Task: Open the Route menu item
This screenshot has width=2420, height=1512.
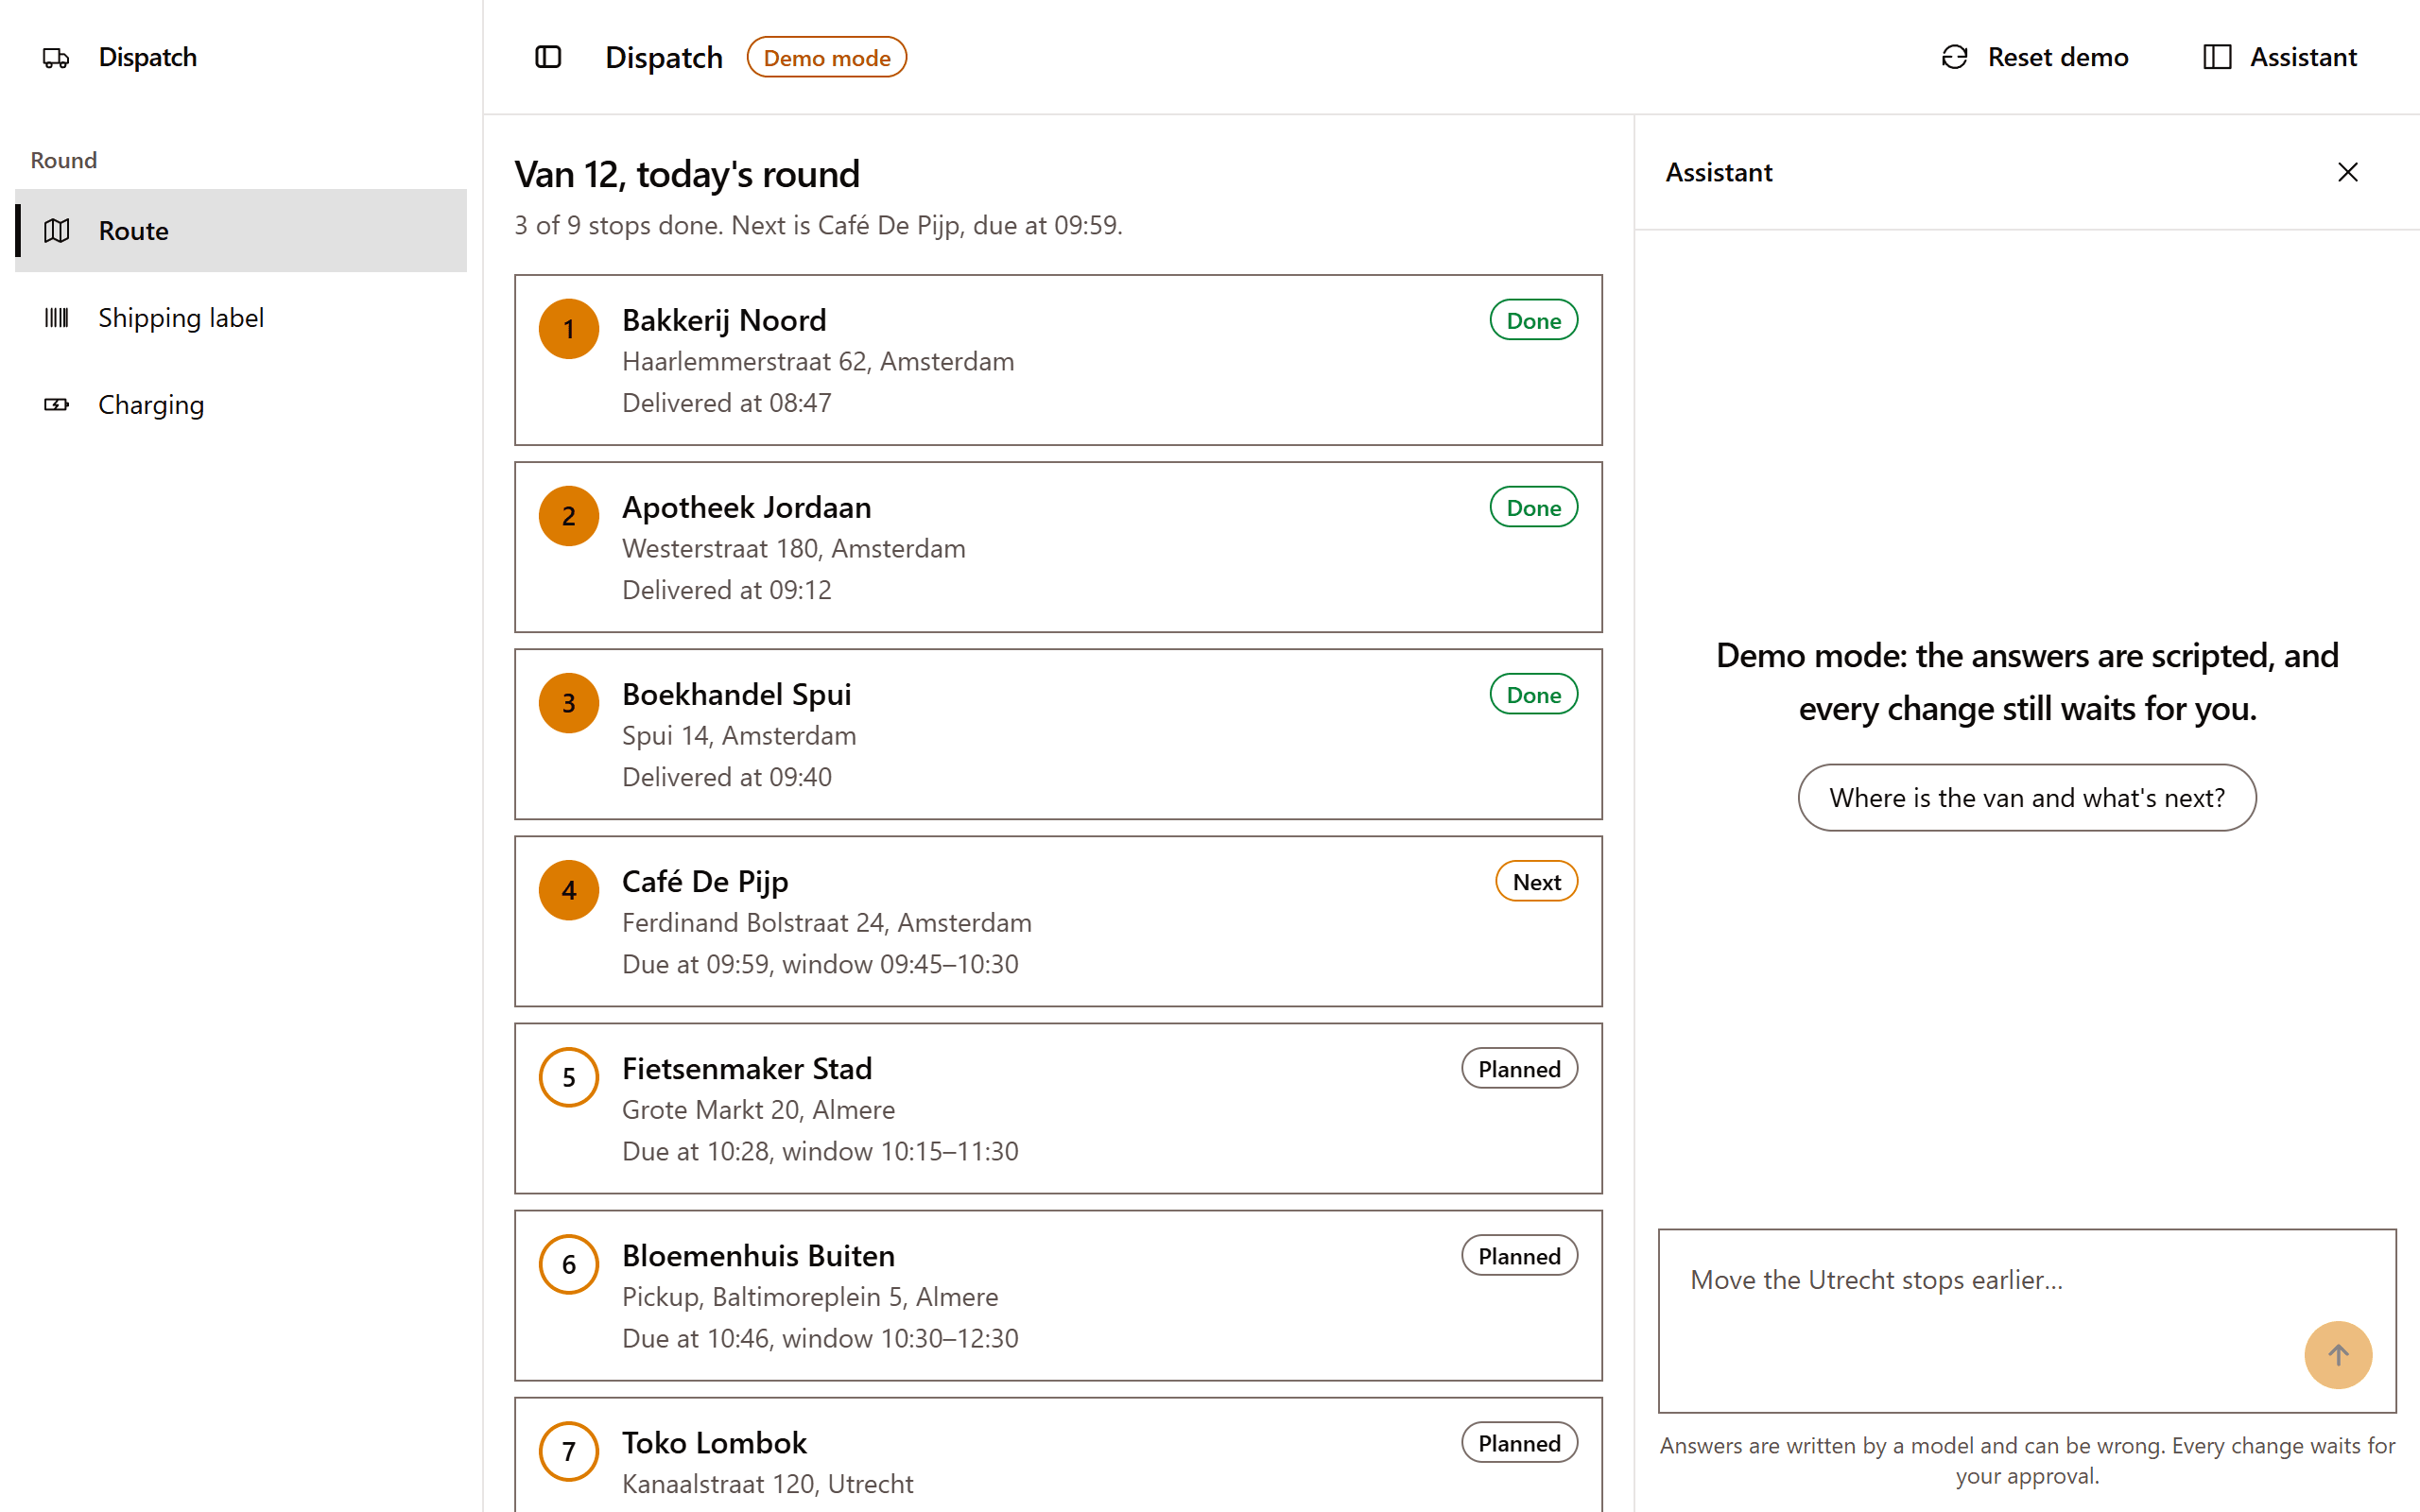Action: [x=241, y=231]
